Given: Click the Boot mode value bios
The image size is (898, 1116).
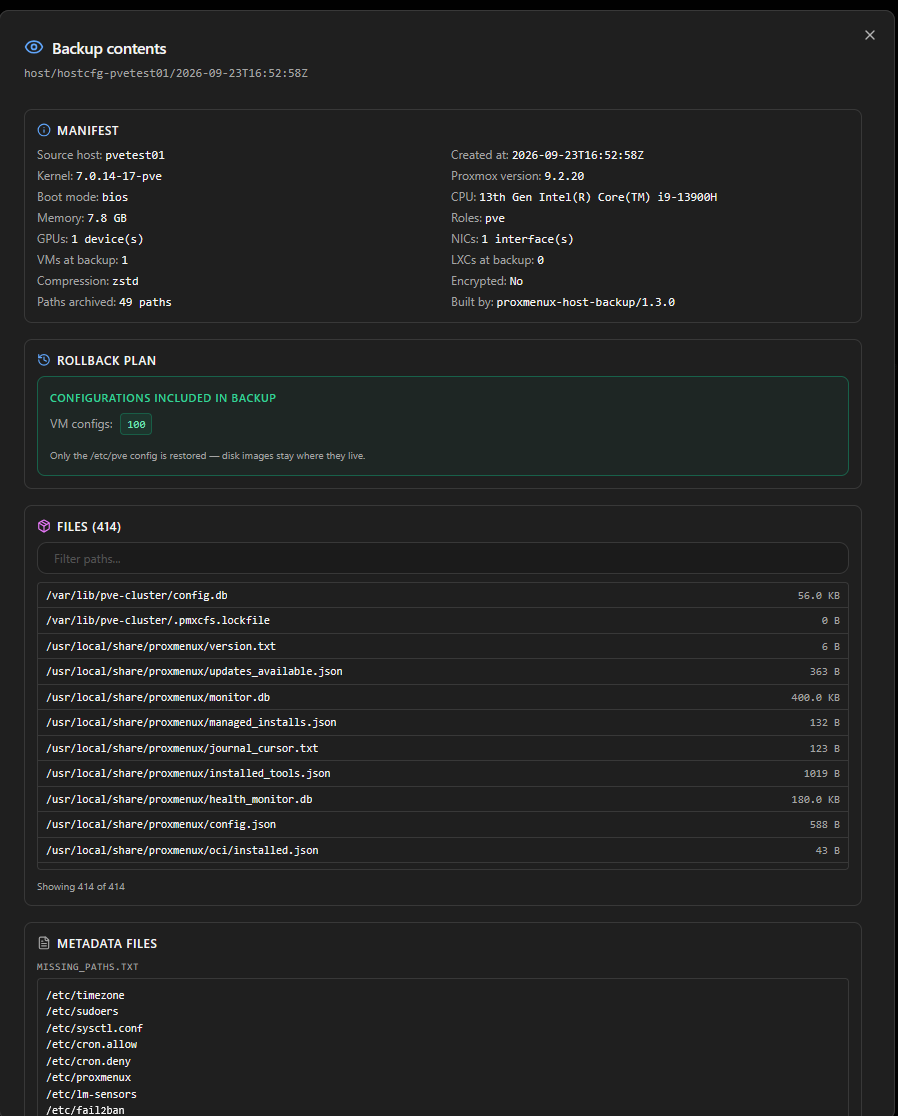Looking at the screenshot, I should click(115, 197).
